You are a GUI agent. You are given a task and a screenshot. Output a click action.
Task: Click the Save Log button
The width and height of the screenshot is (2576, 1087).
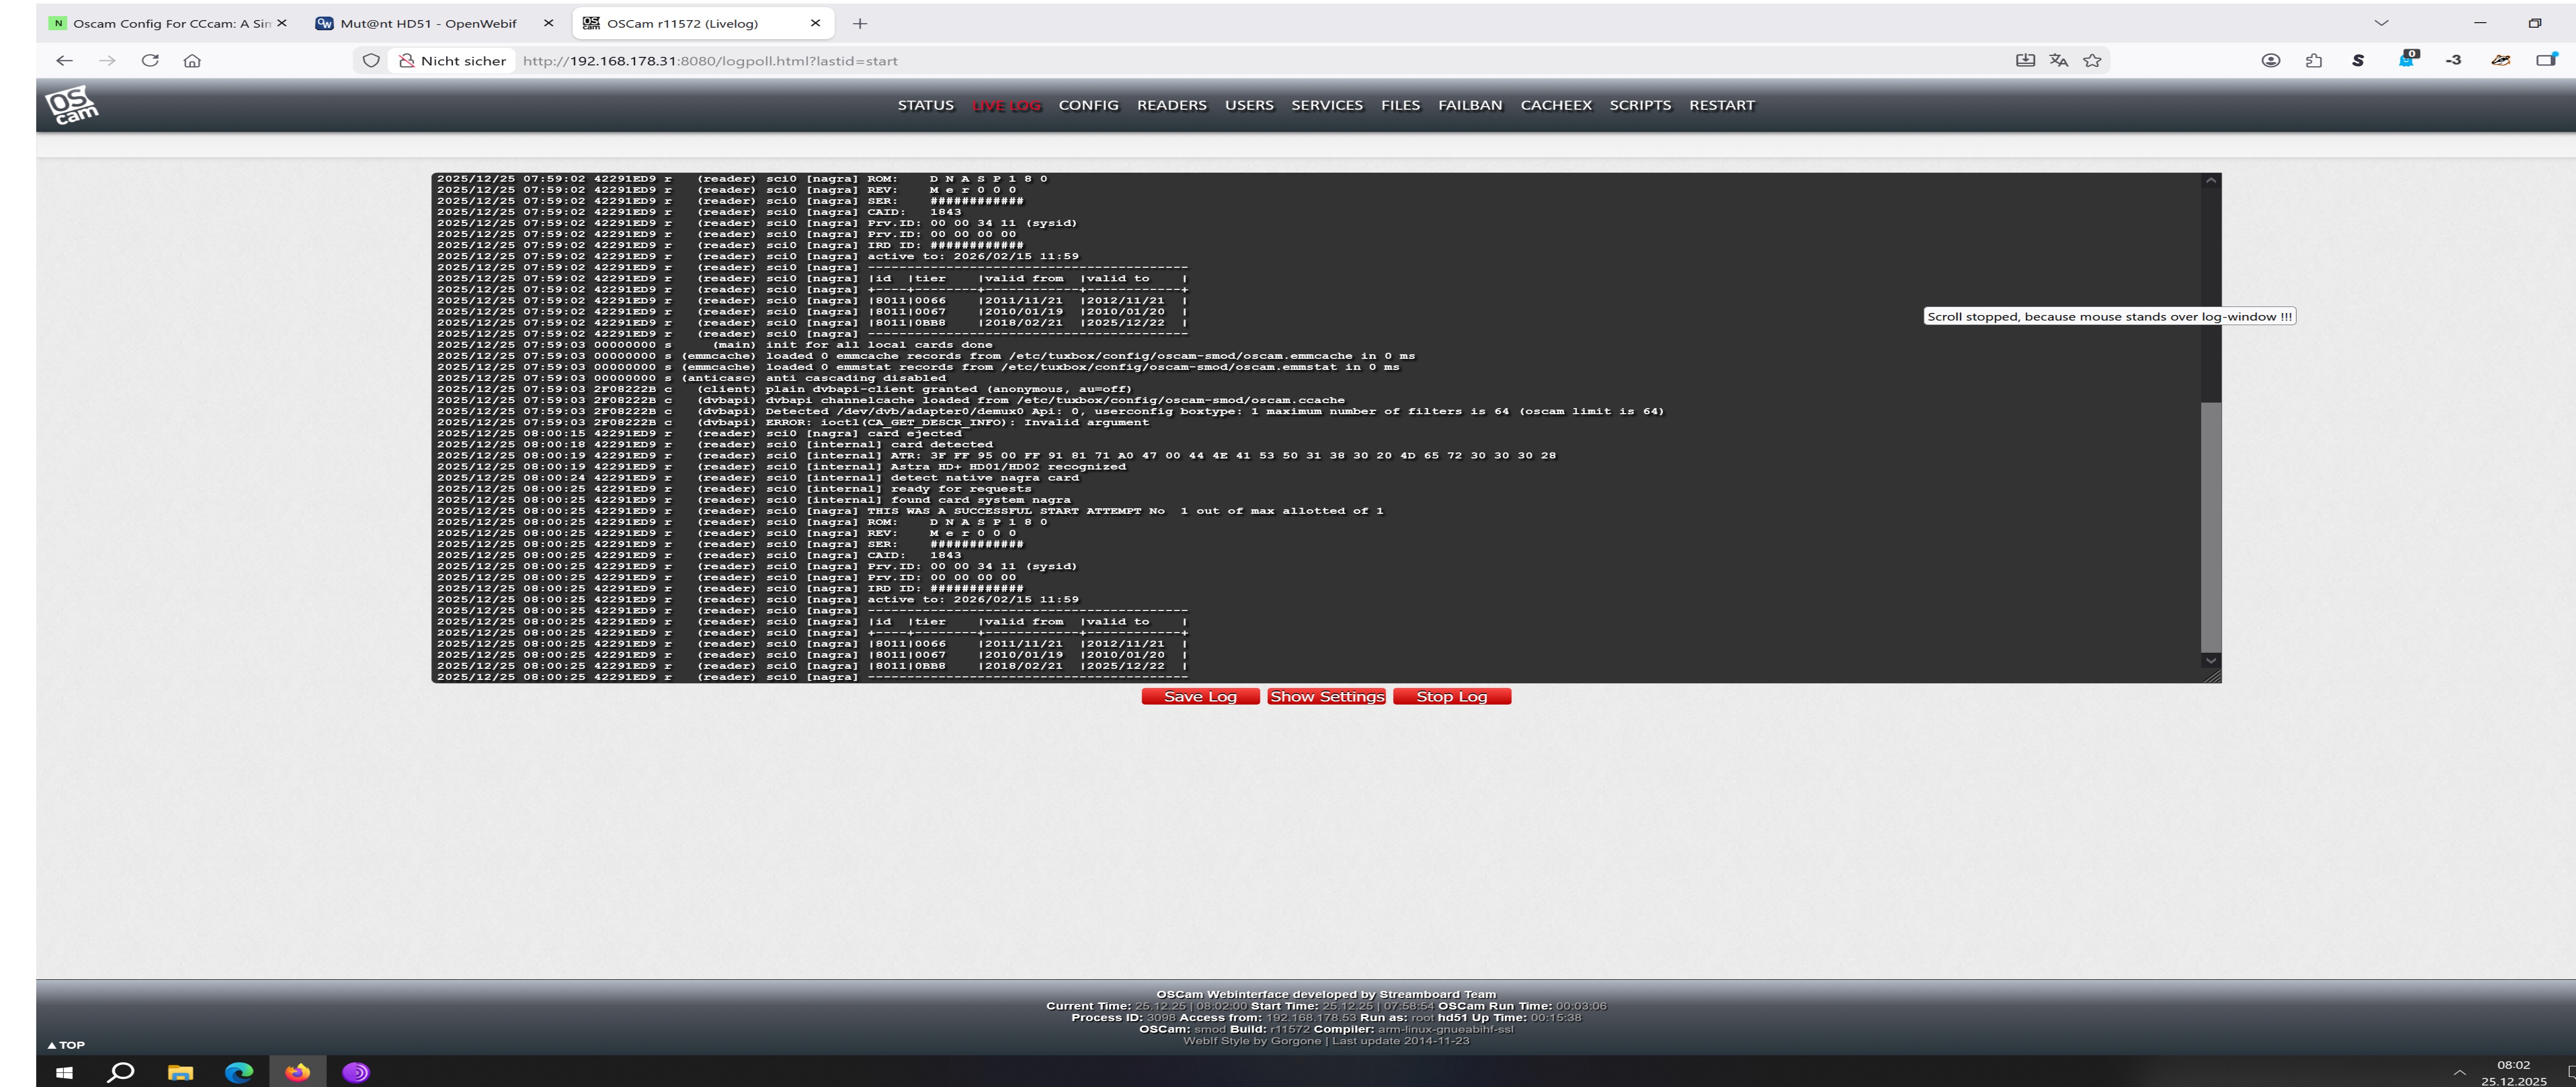(1200, 697)
